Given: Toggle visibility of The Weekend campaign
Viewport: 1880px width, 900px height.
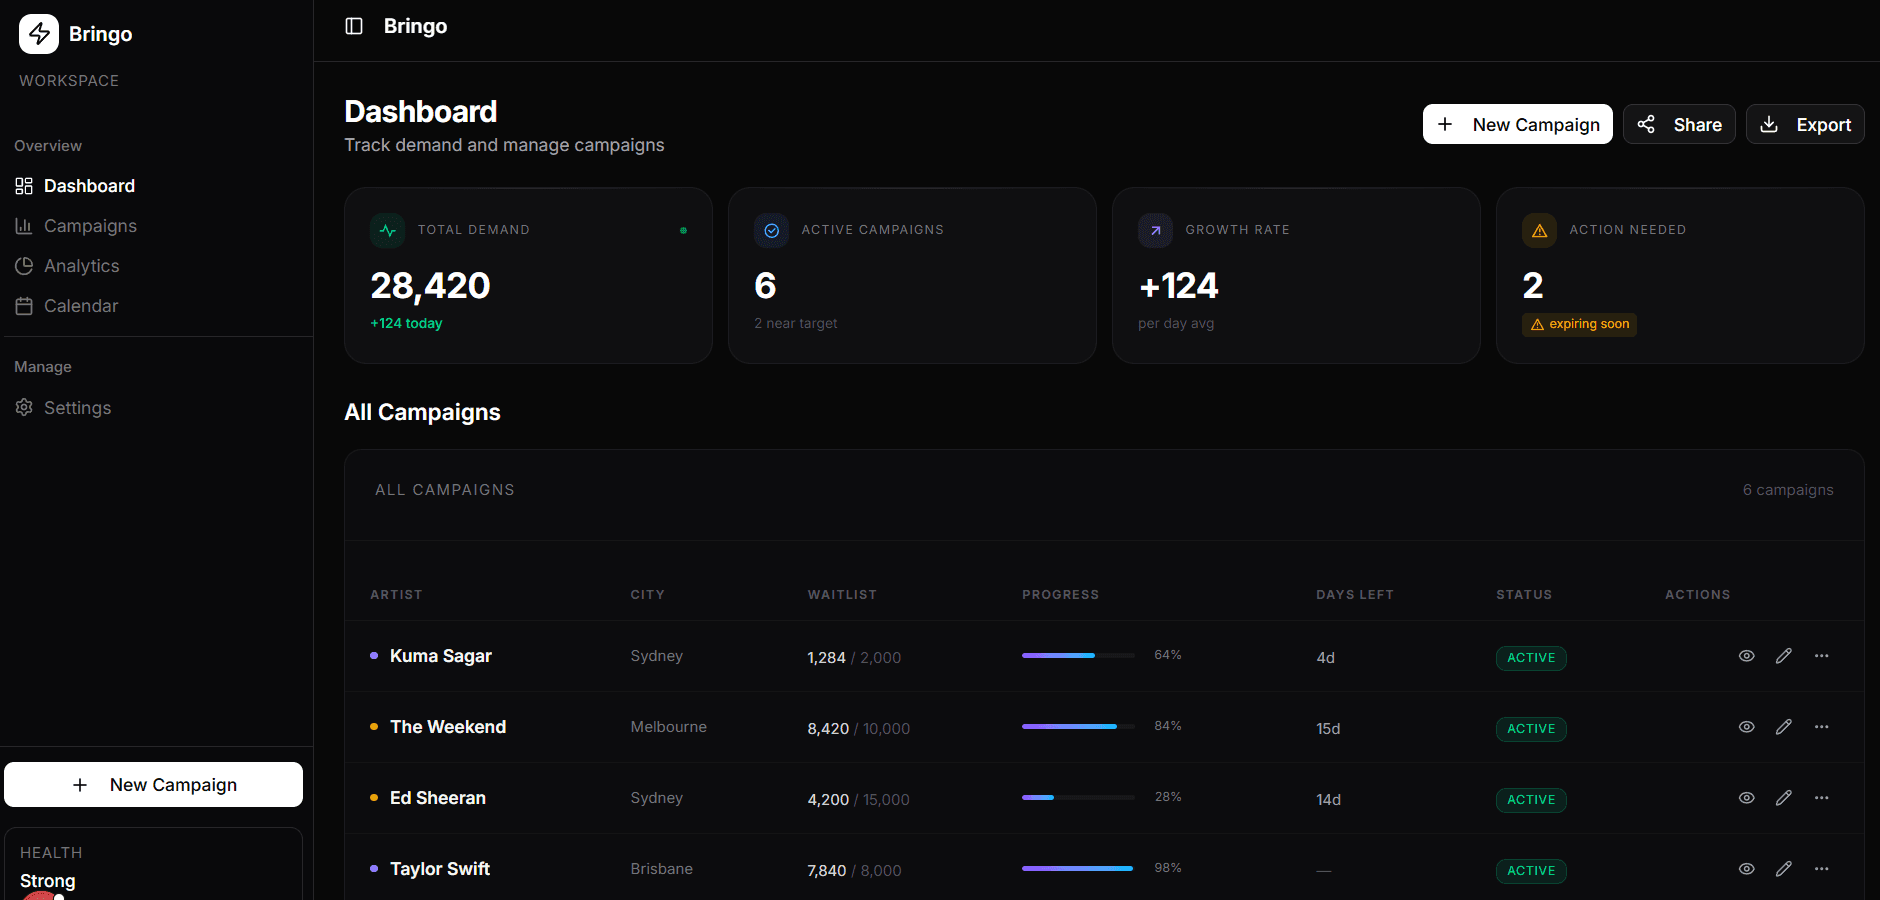Looking at the screenshot, I should (1746, 728).
